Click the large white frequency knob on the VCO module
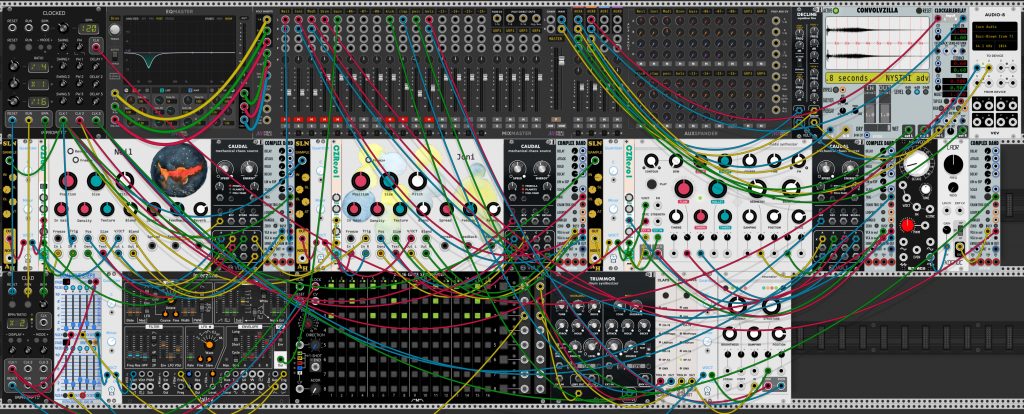Viewport: 1024px width, 414px height. pos(918,164)
